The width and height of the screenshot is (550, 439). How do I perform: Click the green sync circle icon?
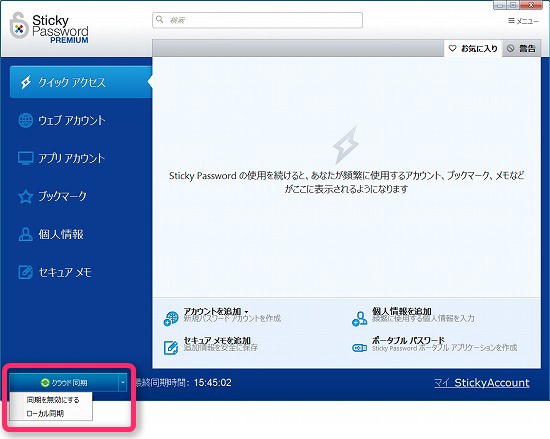45,383
